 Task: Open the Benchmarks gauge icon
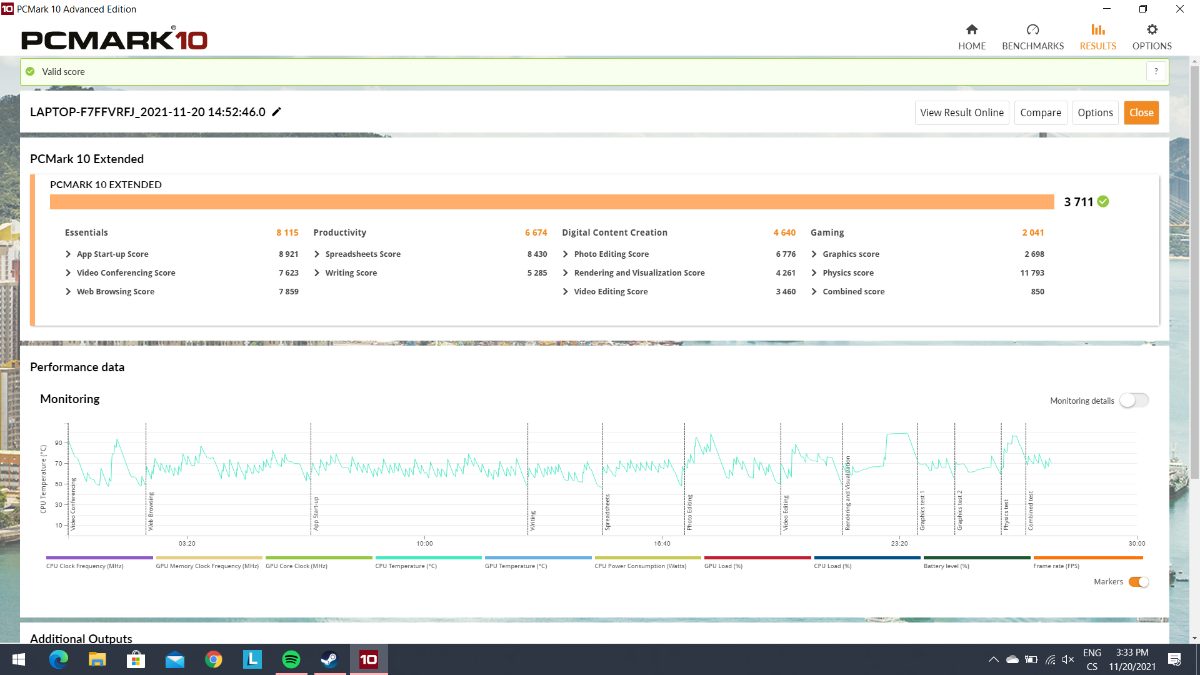pyautogui.click(x=1032, y=30)
